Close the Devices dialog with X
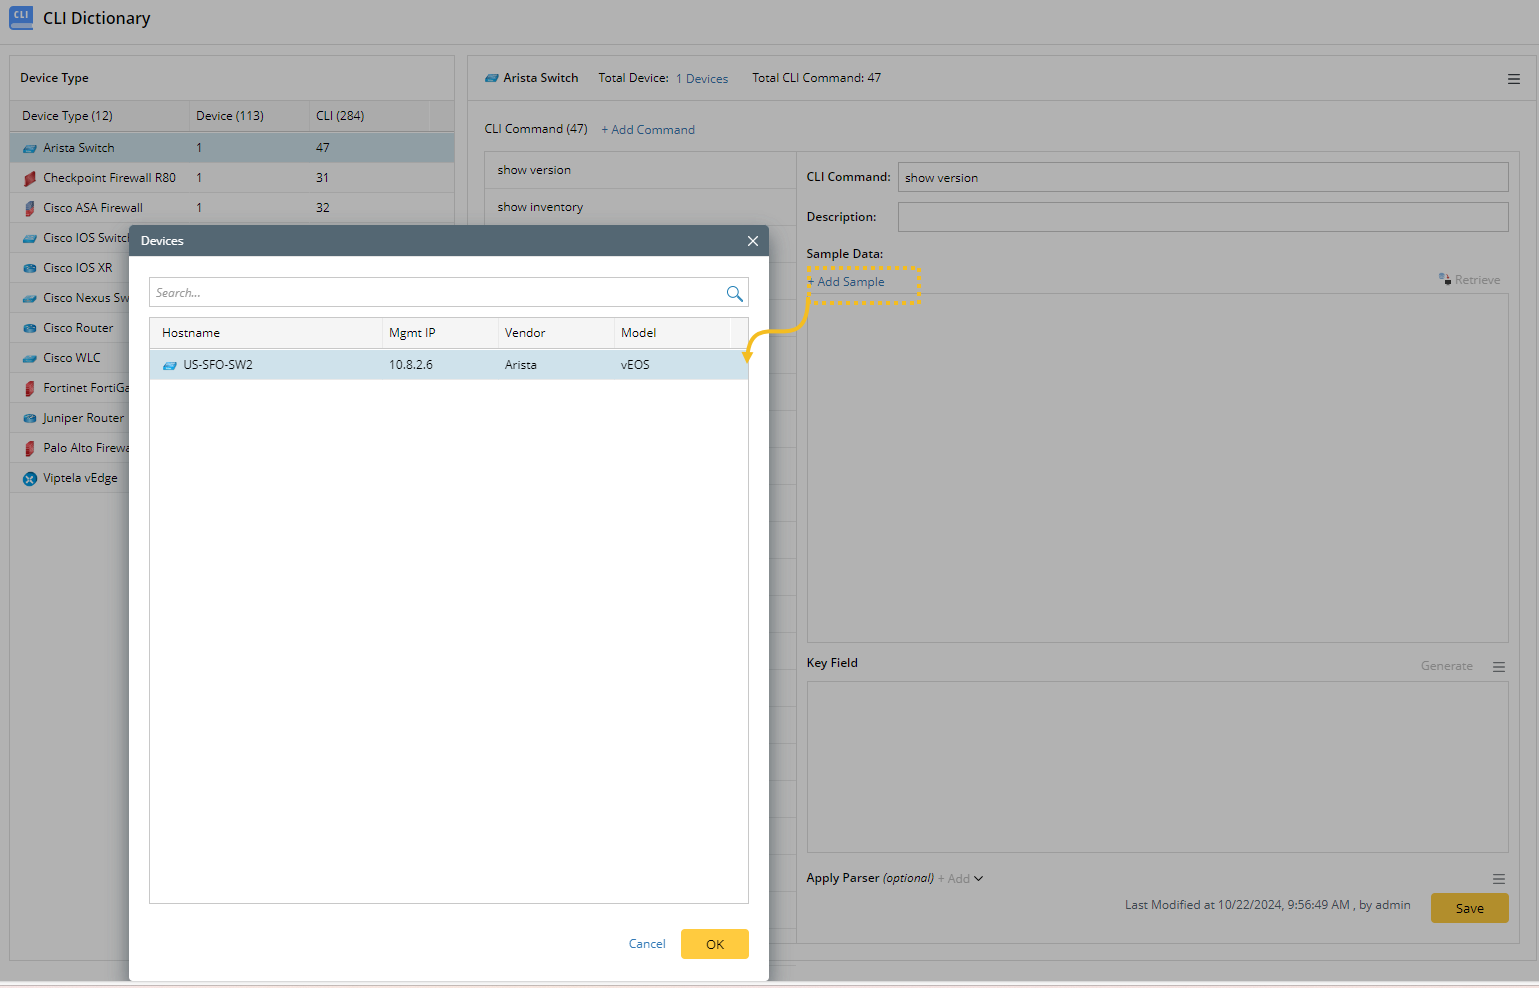Screen dimensions: 1539x988 point(753,241)
